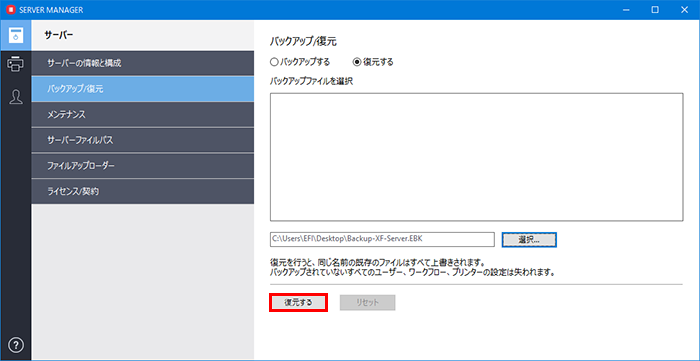Open ライセンス/契約 menu item
700x361 pixels.
(x=143, y=192)
